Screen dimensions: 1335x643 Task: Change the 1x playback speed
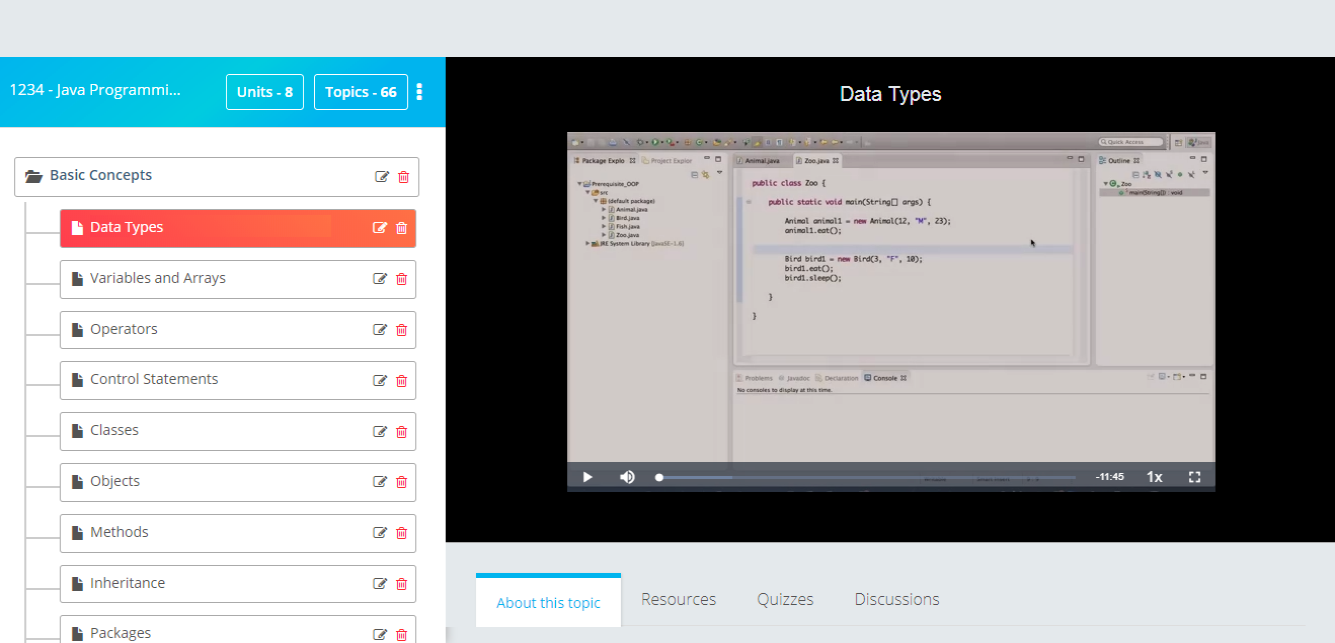point(1154,477)
